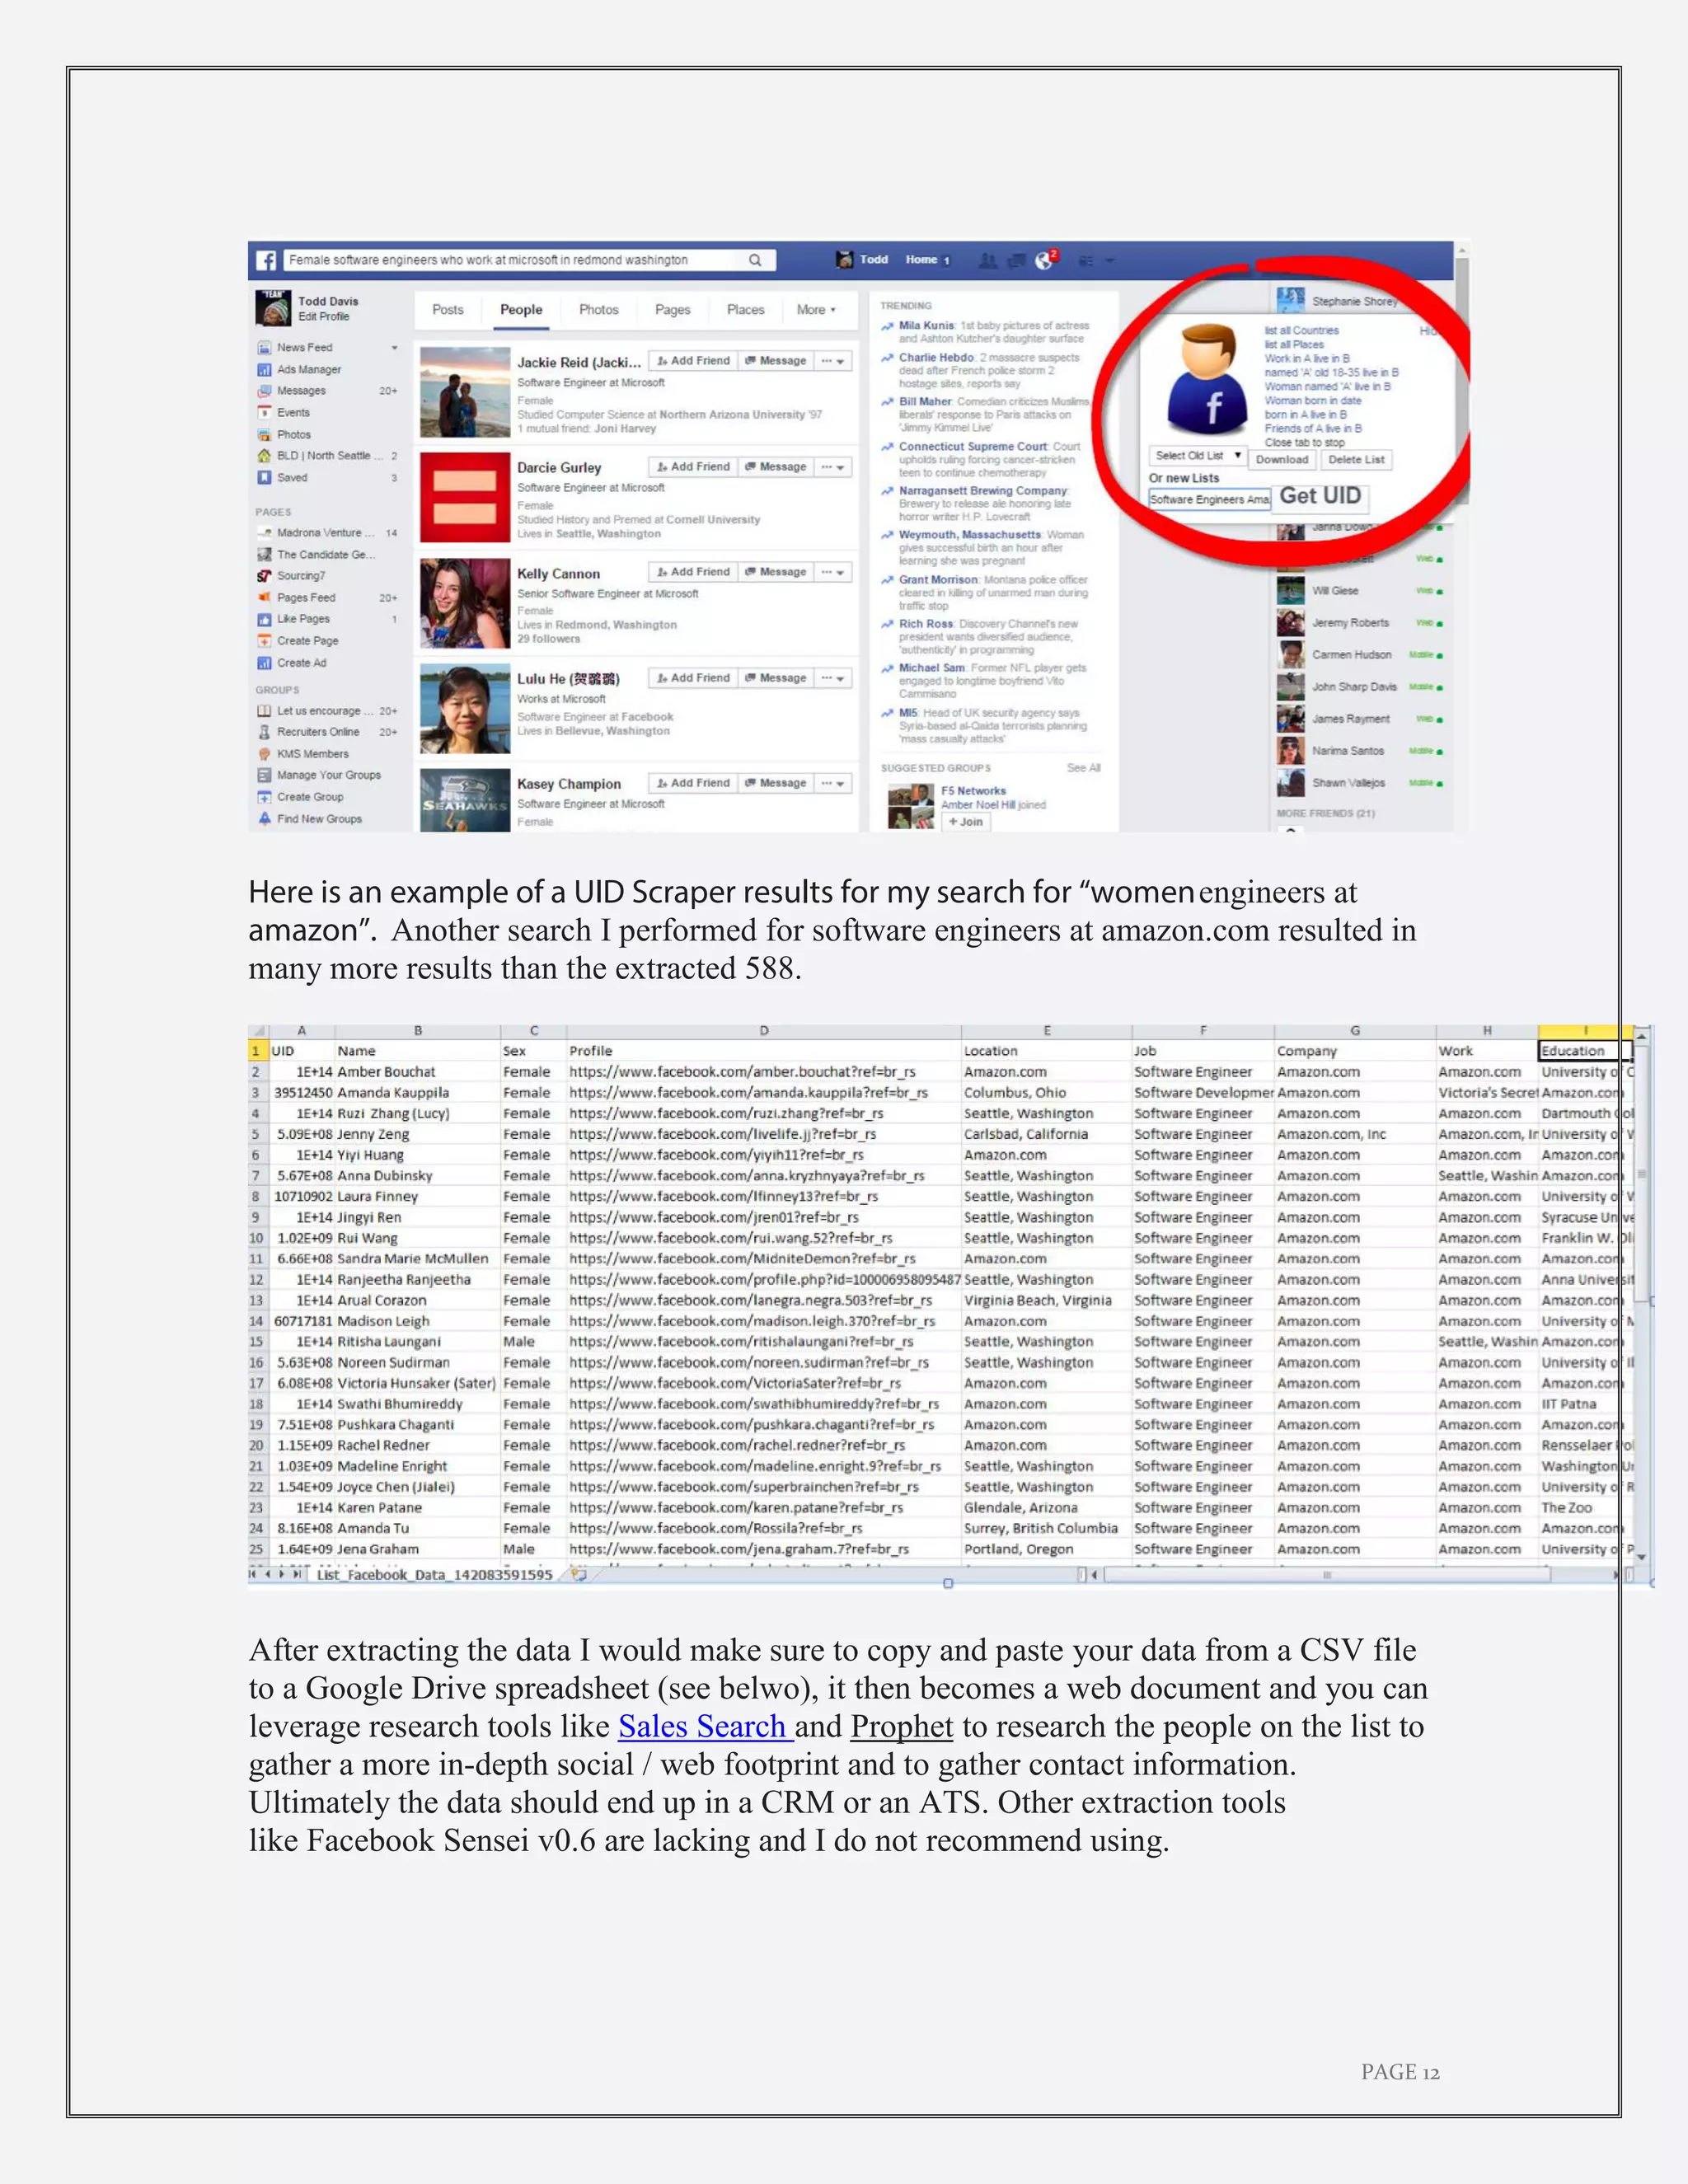Select Manage Your Groups
Image resolution: width=1688 pixels, height=2184 pixels.
click(x=328, y=775)
